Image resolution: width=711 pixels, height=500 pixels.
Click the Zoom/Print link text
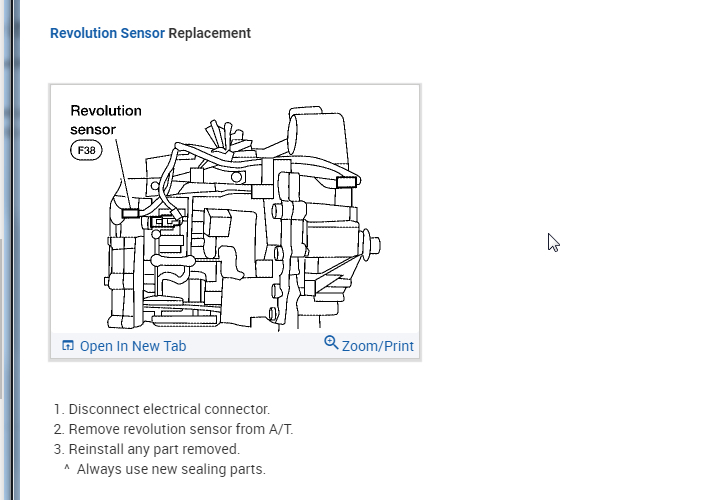pos(377,346)
